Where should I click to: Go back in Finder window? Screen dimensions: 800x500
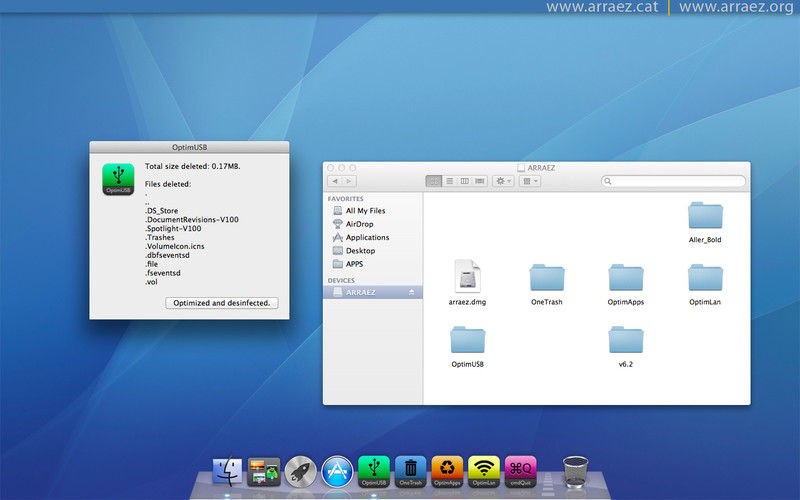point(335,181)
